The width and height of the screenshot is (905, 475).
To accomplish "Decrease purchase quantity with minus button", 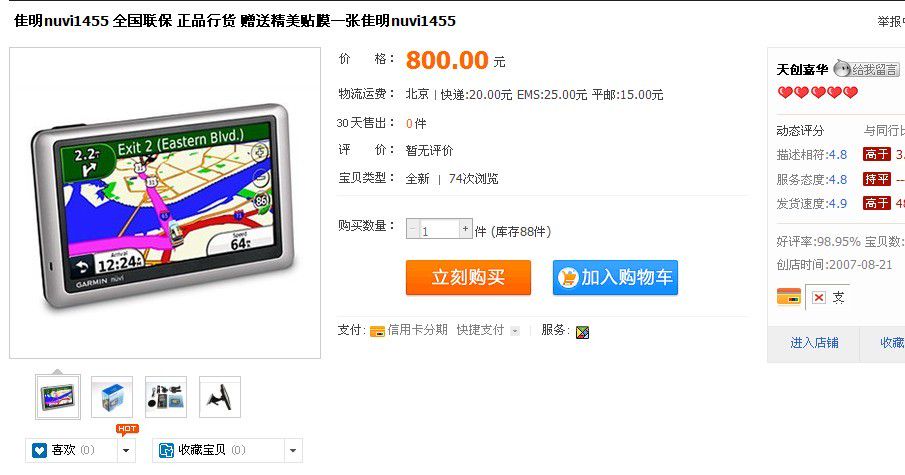I will tap(412, 229).
